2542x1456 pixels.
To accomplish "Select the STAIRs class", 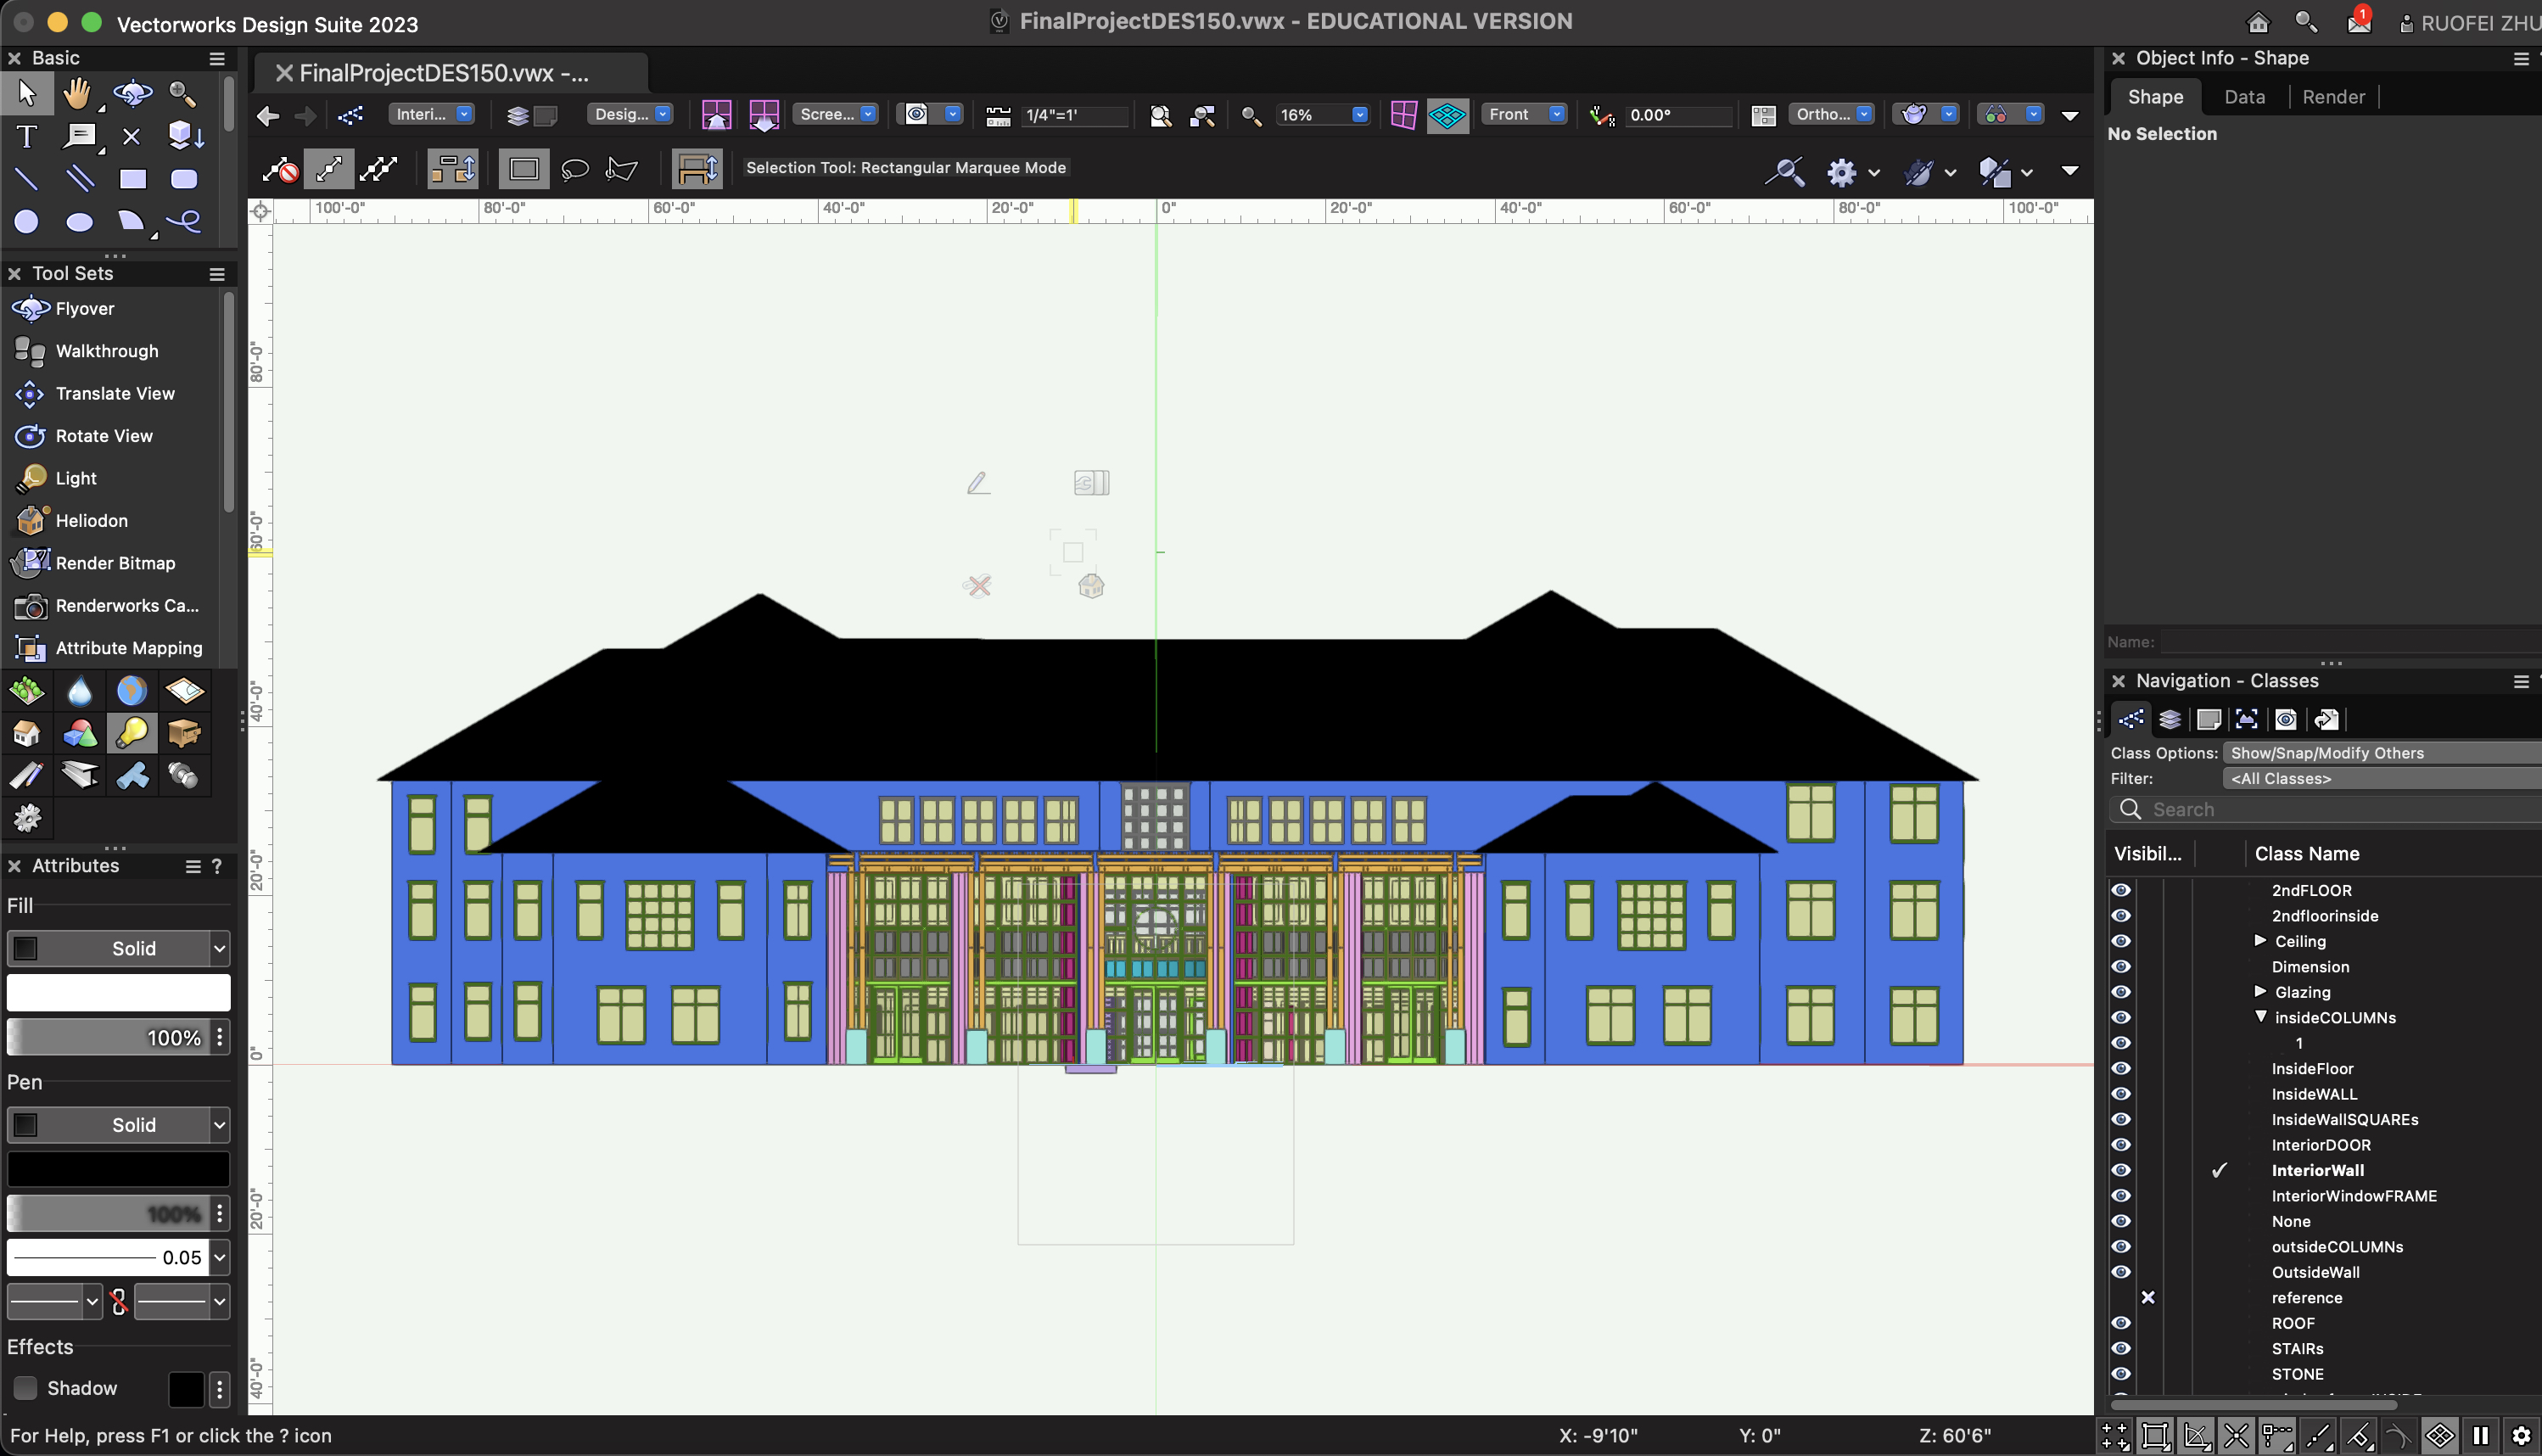I will point(2297,1348).
